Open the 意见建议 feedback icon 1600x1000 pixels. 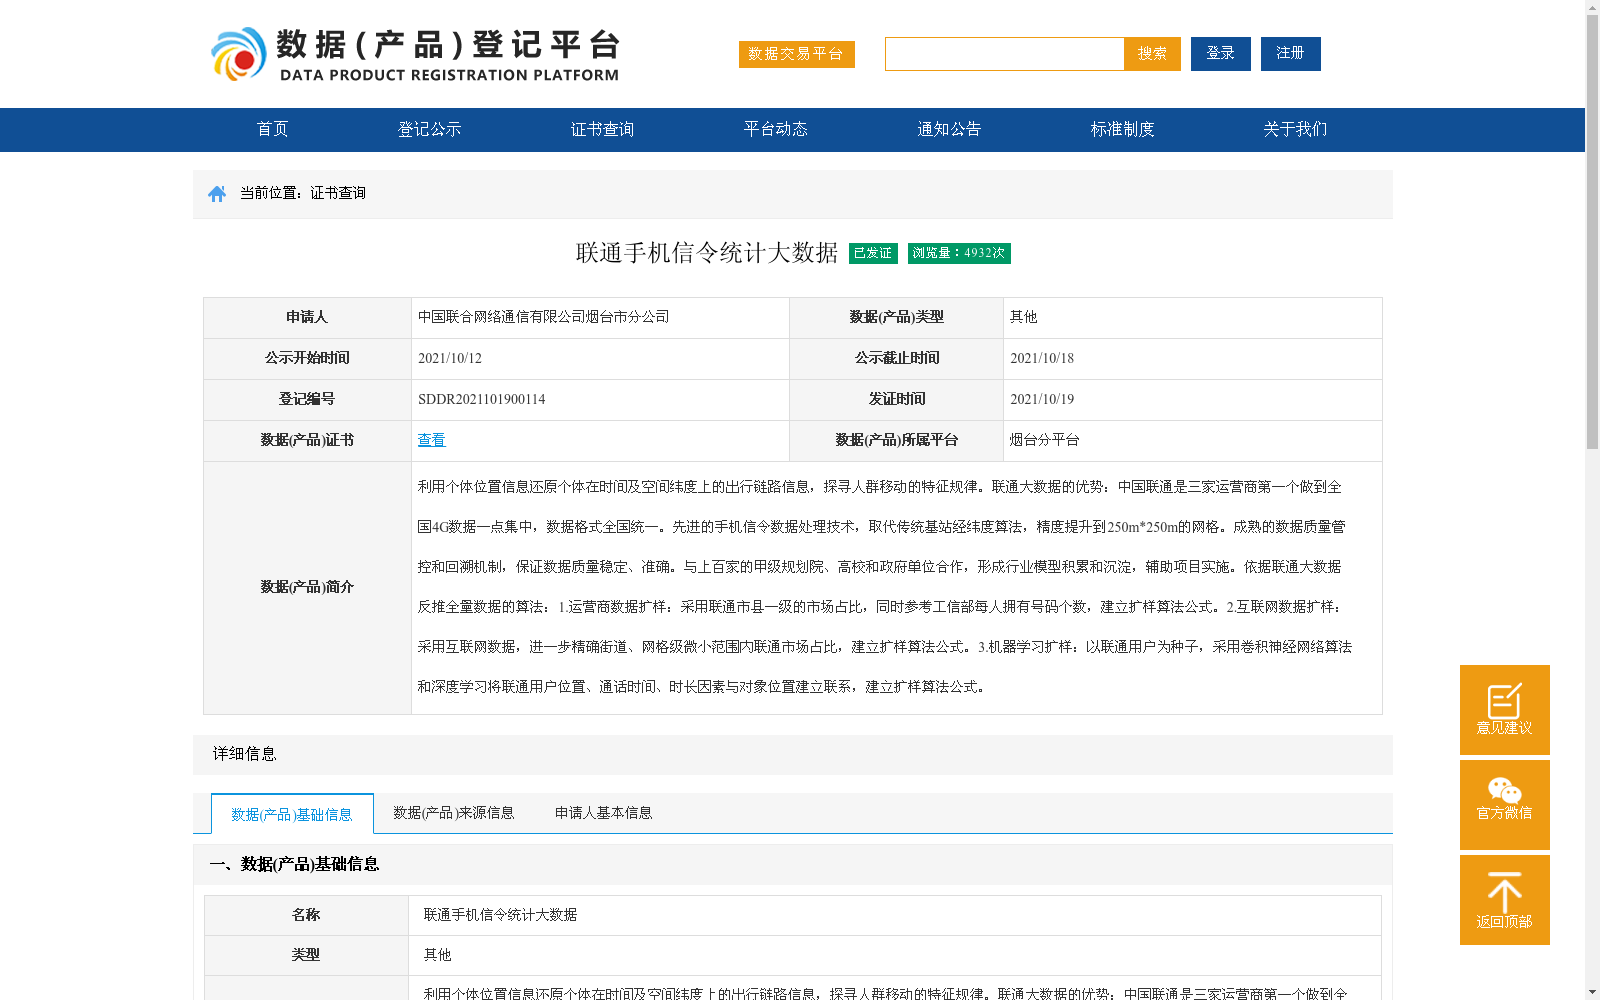1505,709
